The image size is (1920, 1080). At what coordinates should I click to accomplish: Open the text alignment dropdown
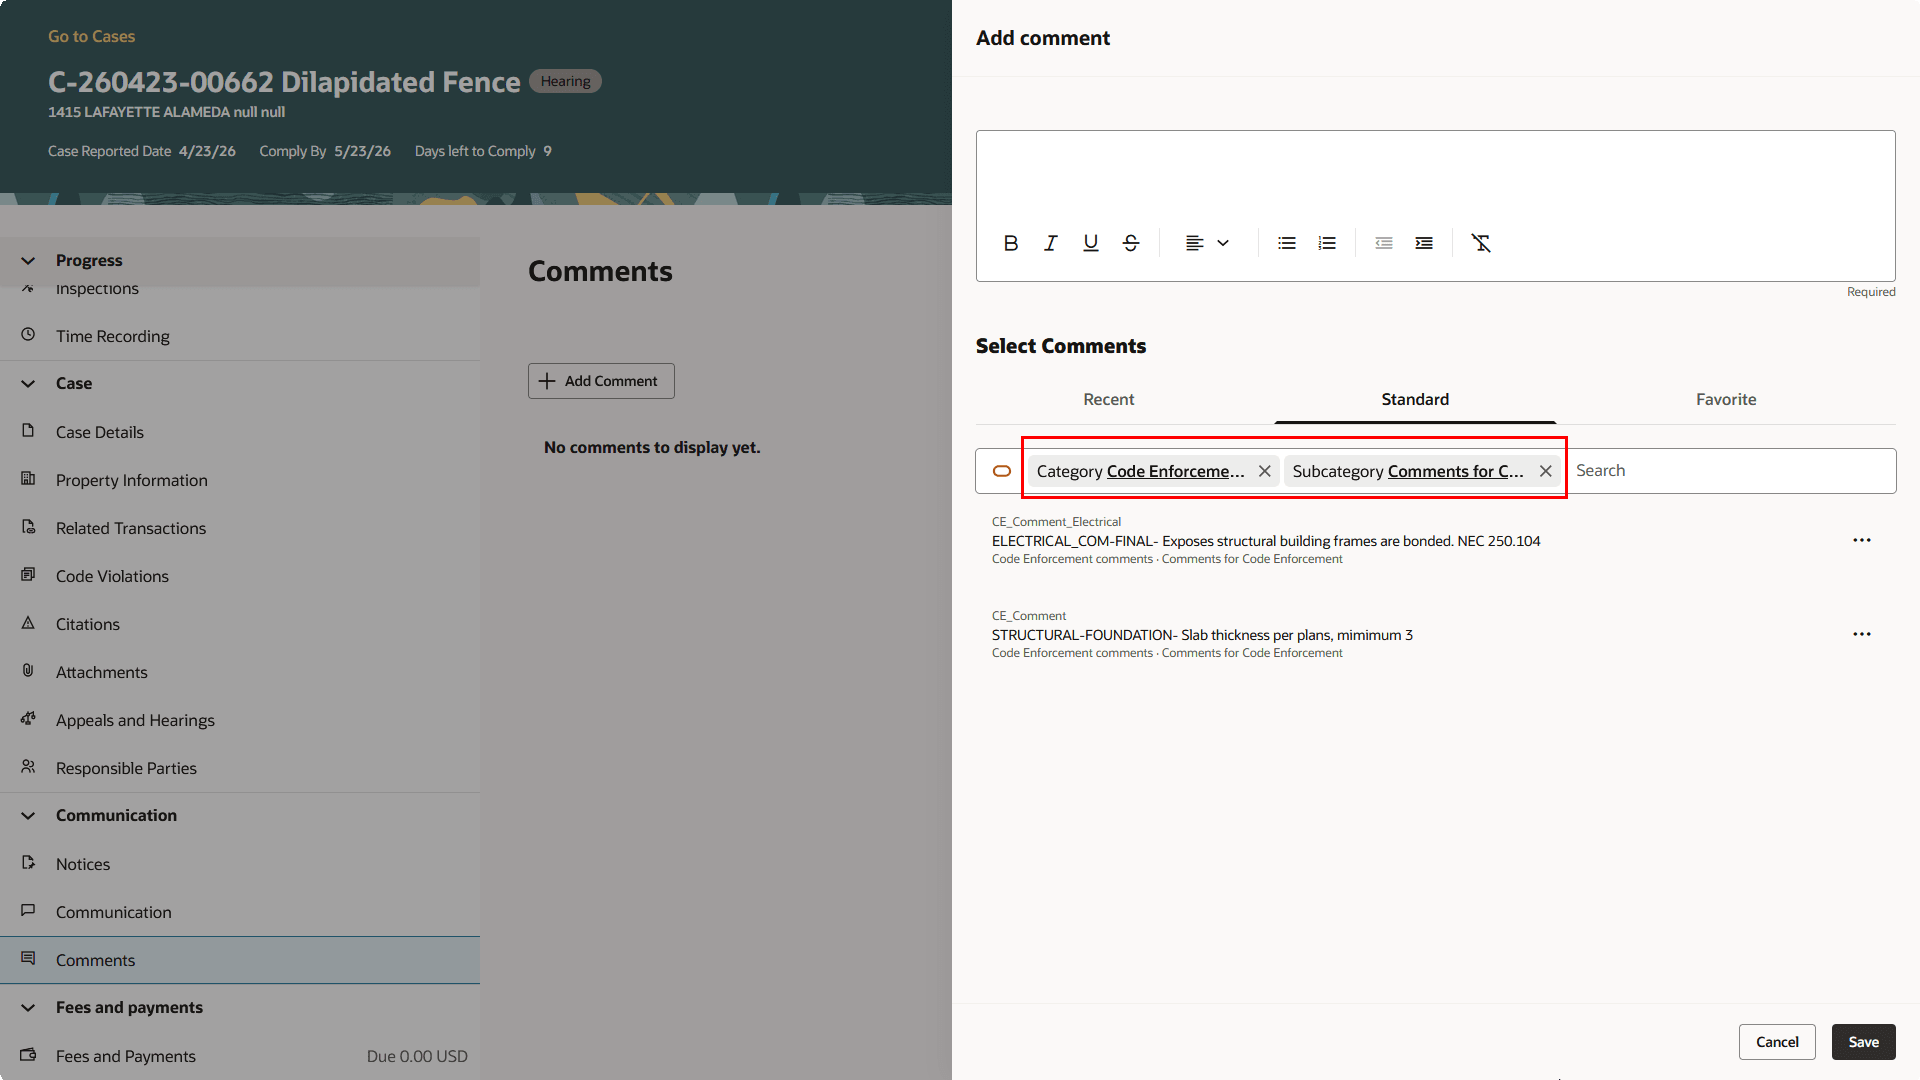pyautogui.click(x=1207, y=243)
